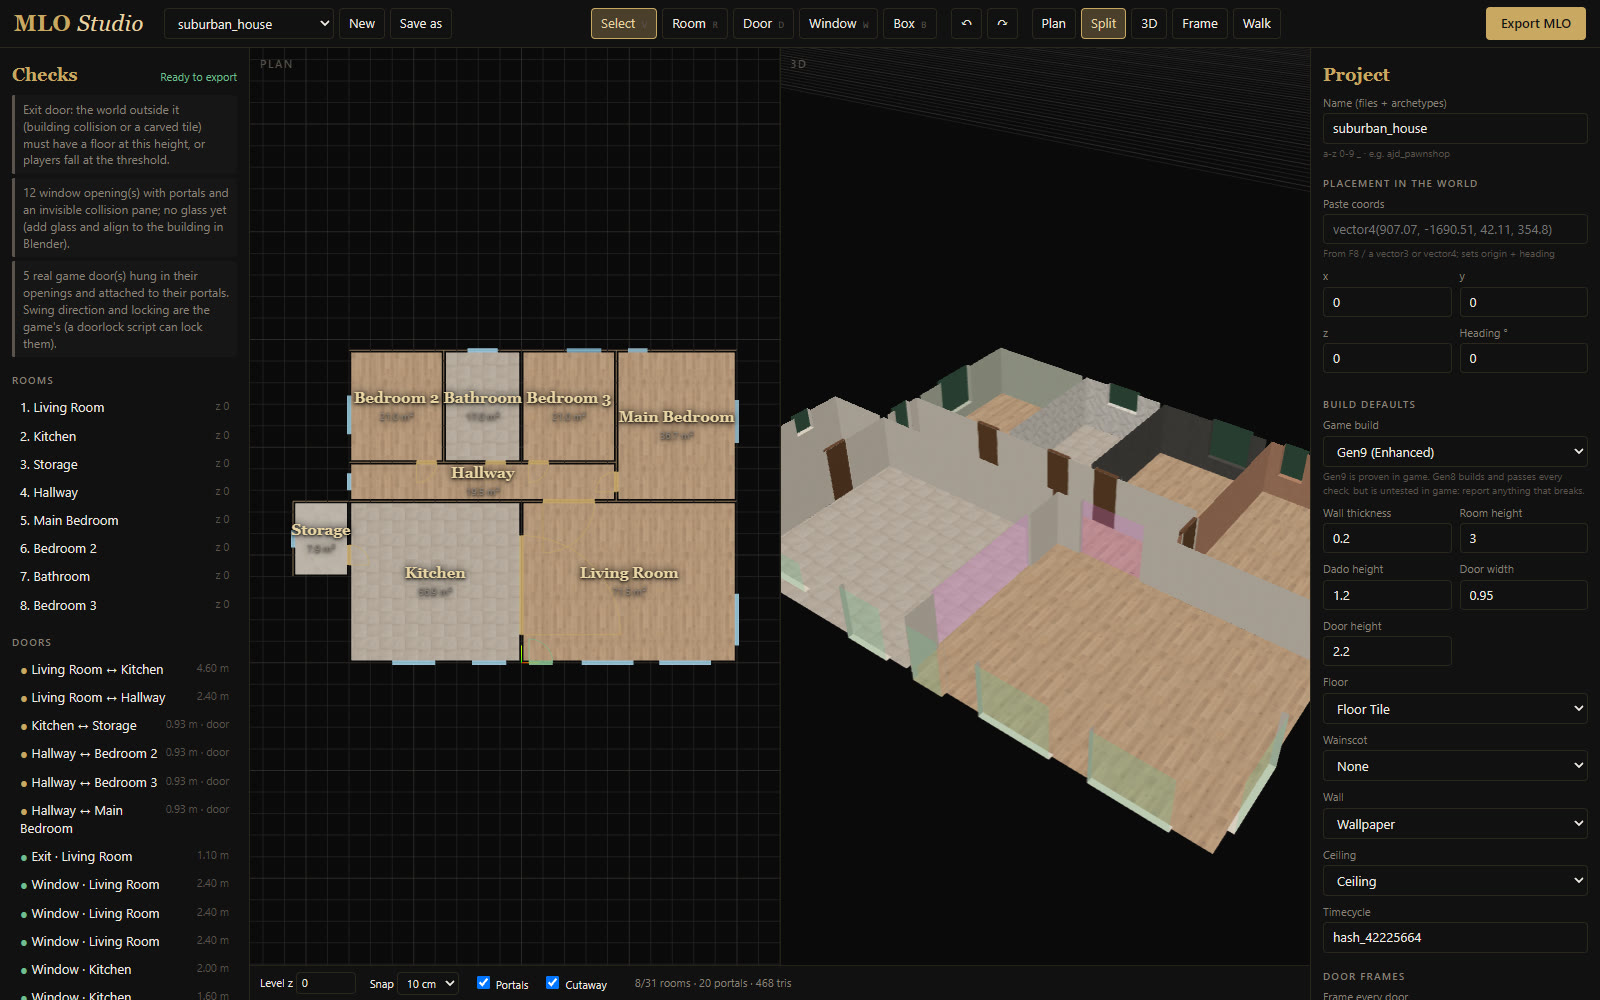This screenshot has width=1600, height=1000.
Task: Pick the Window tool
Action: tap(838, 23)
